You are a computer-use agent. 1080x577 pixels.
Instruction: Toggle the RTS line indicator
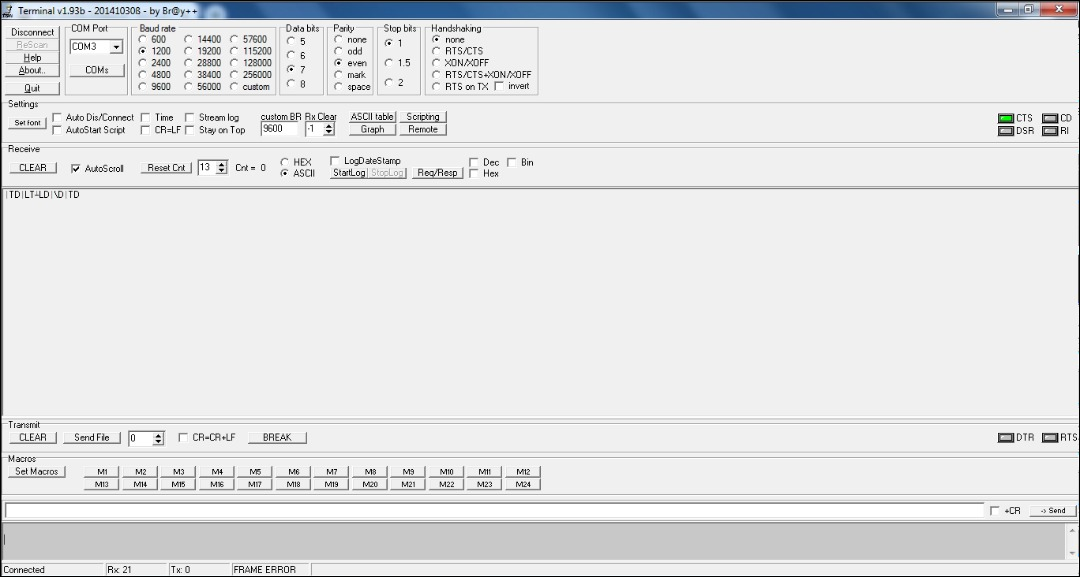click(1050, 437)
